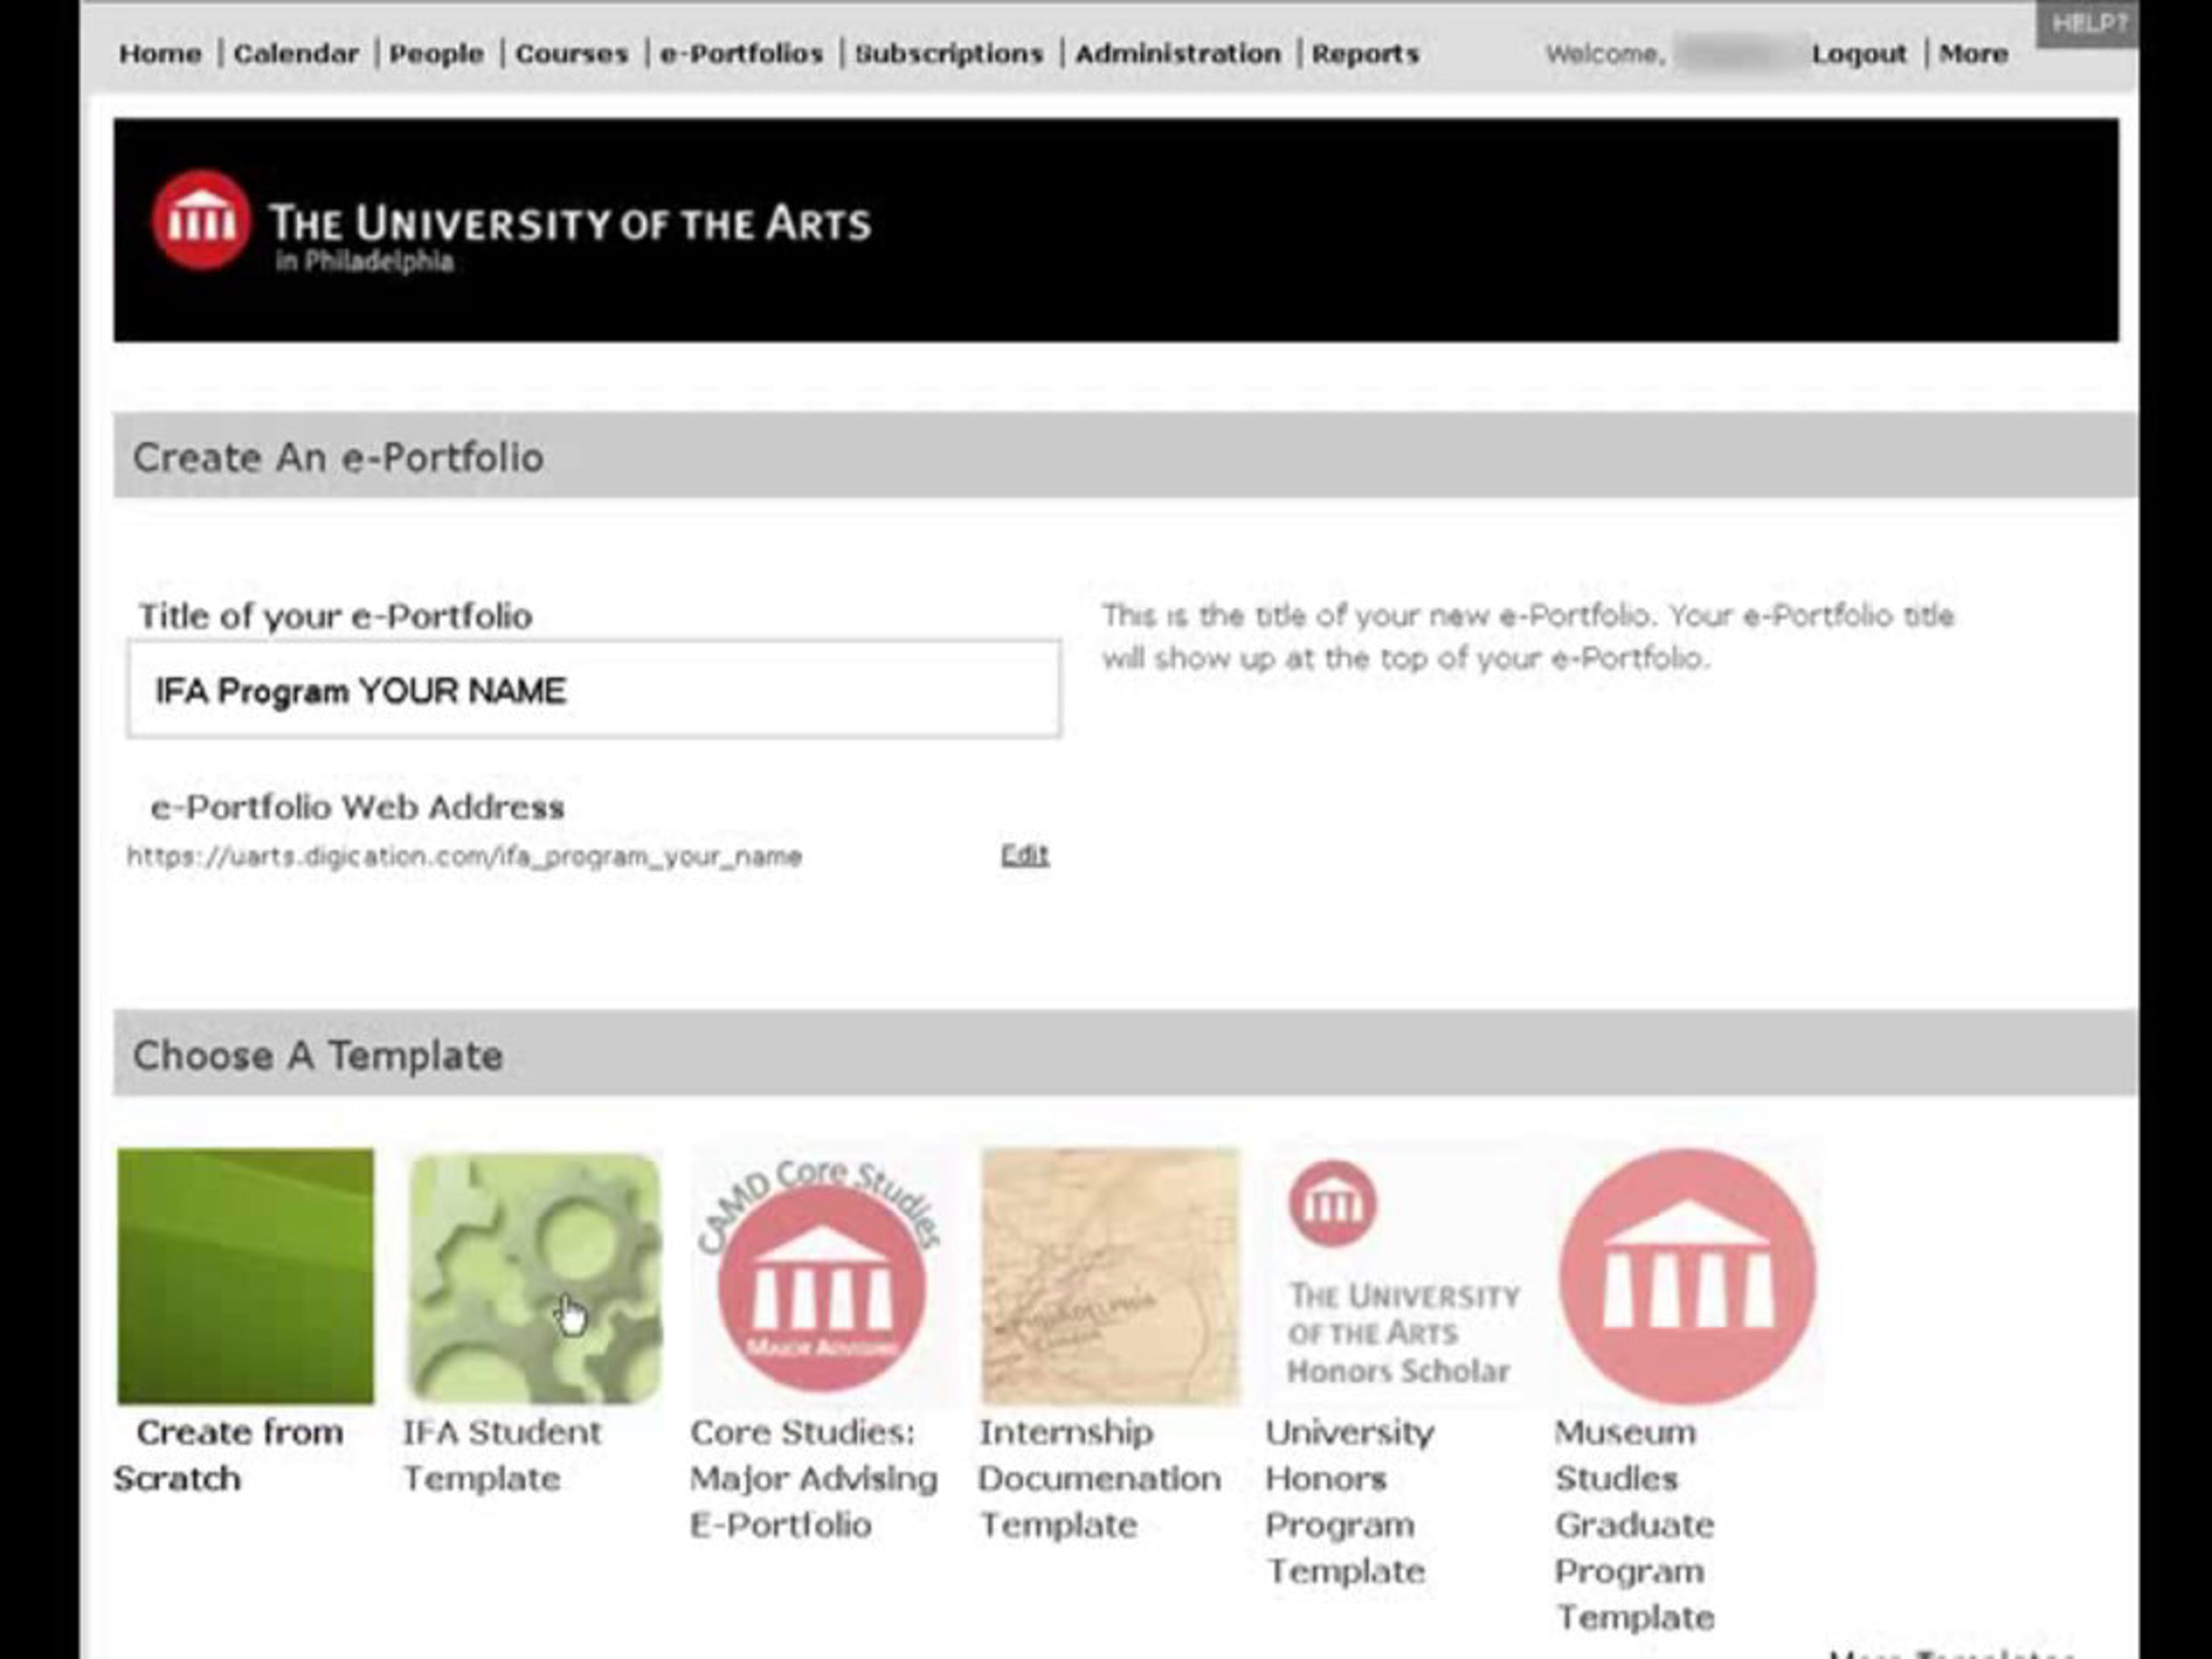The height and width of the screenshot is (1659, 2212).
Task: Click the Museum Studies Graduate Program Template label
Action: pos(1635,1524)
